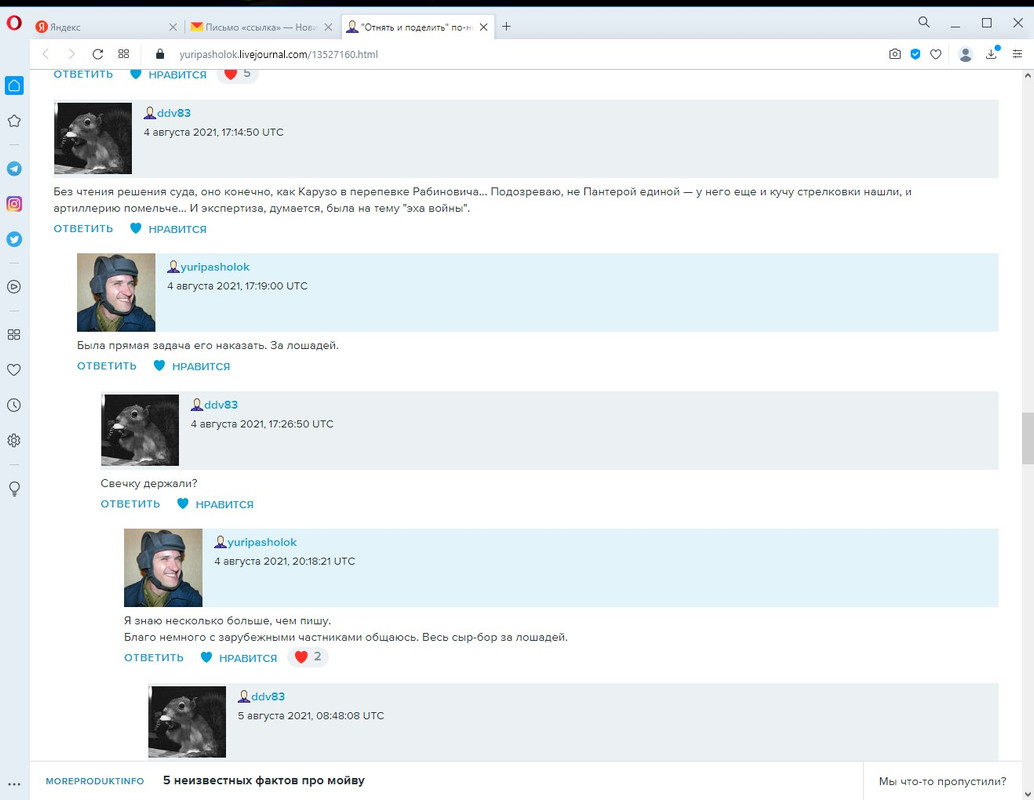
Task: View the 2 likes heart counter
Action: point(308,657)
